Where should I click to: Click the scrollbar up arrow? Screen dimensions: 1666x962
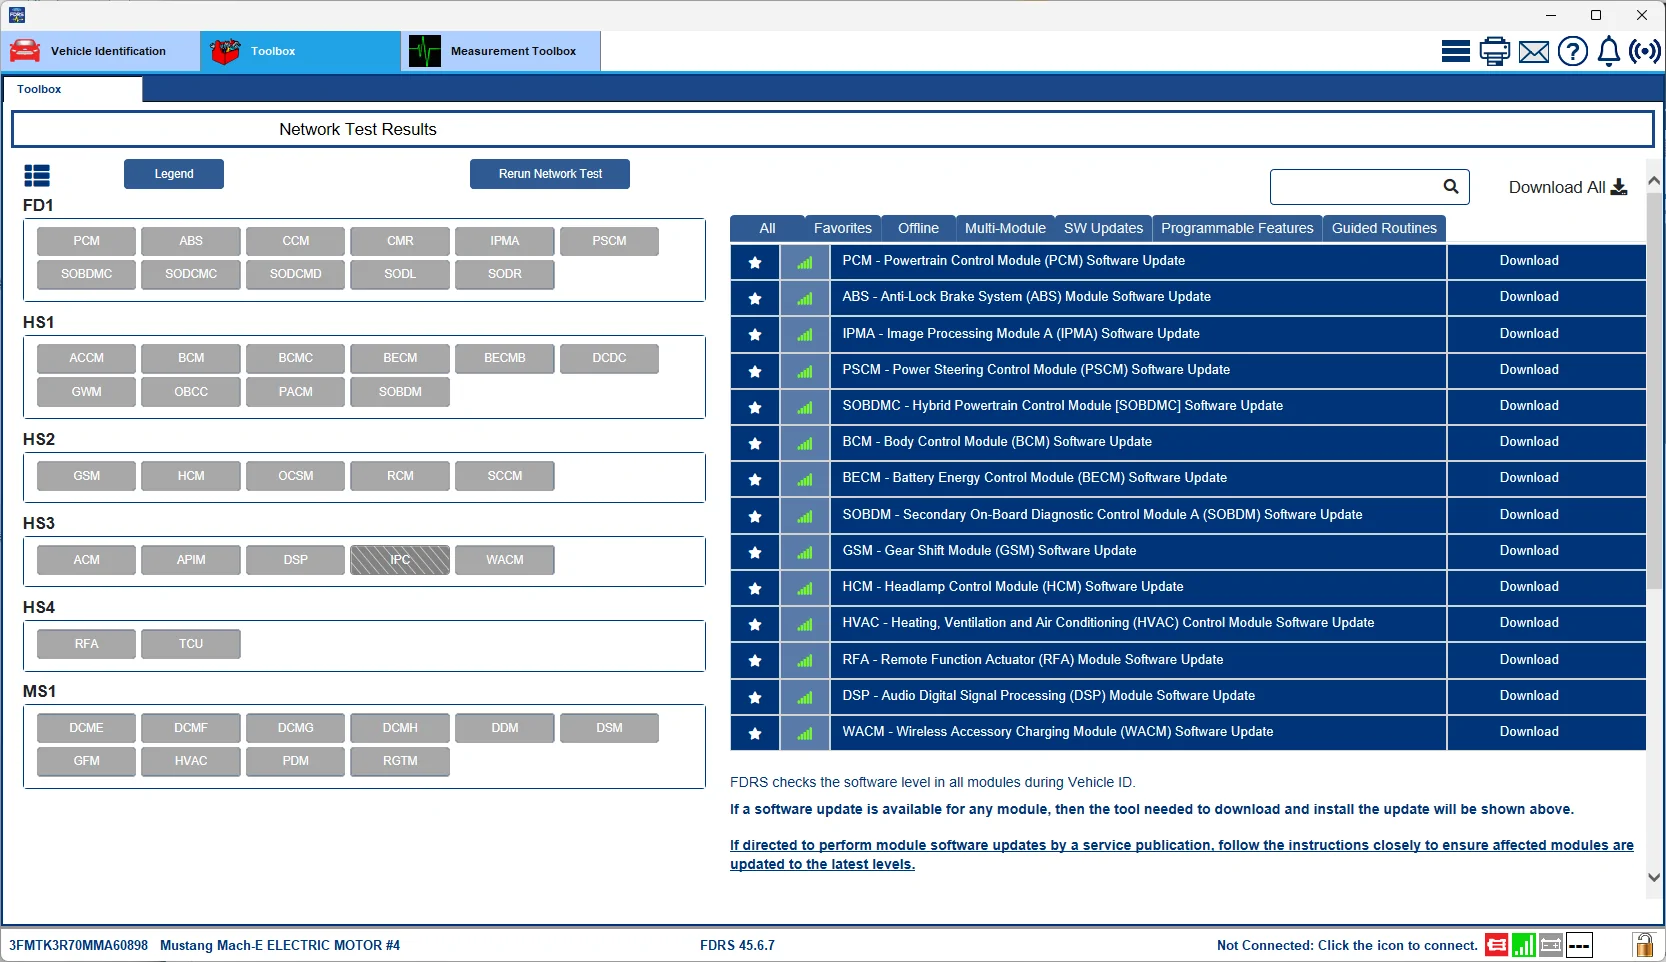pyautogui.click(x=1654, y=181)
